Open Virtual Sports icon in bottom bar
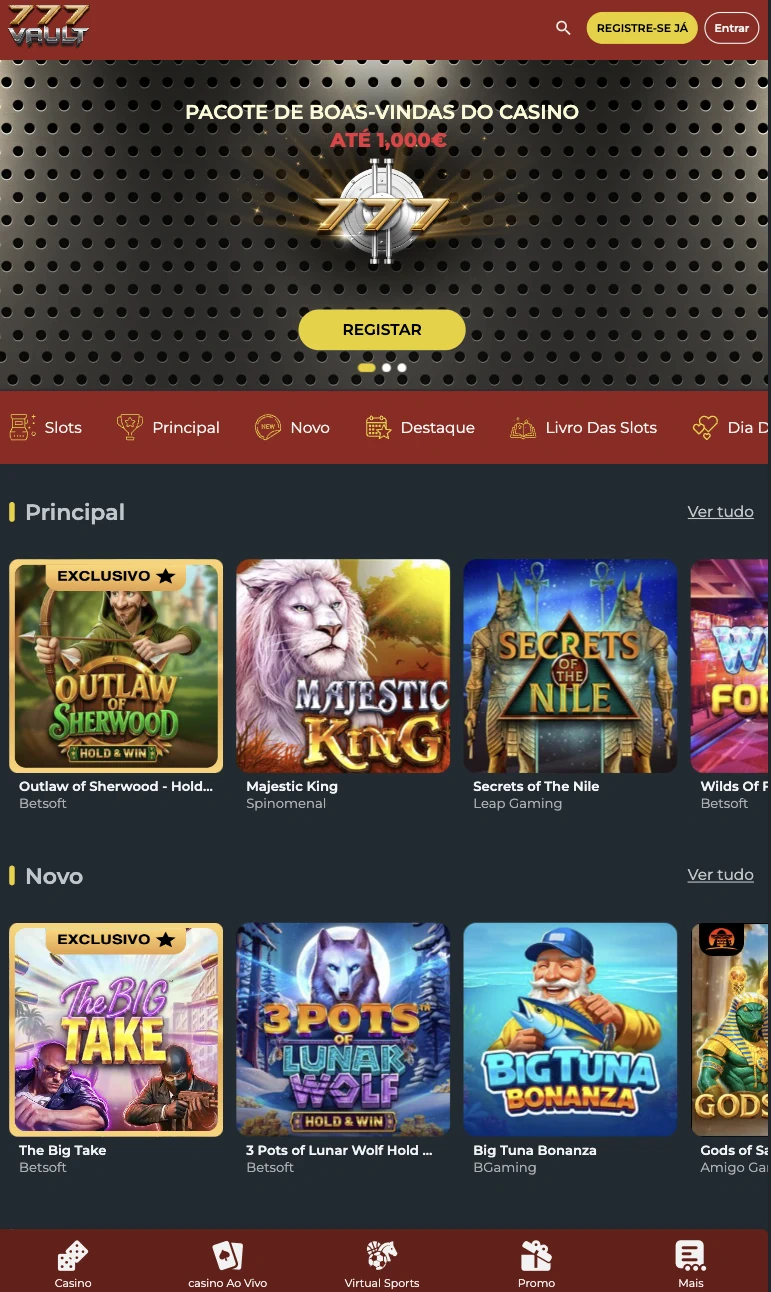The height and width of the screenshot is (1292, 771). 382,1256
